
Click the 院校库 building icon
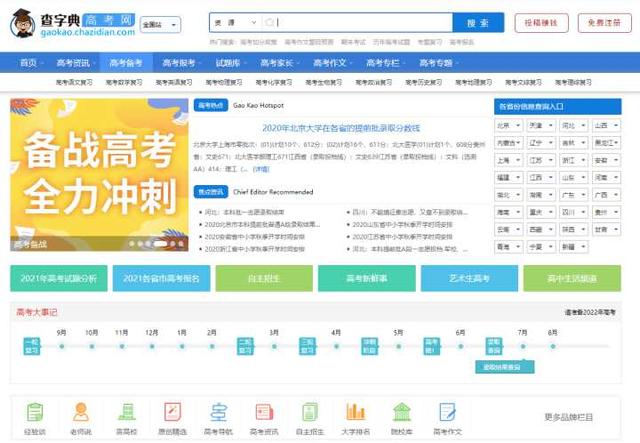(401, 415)
